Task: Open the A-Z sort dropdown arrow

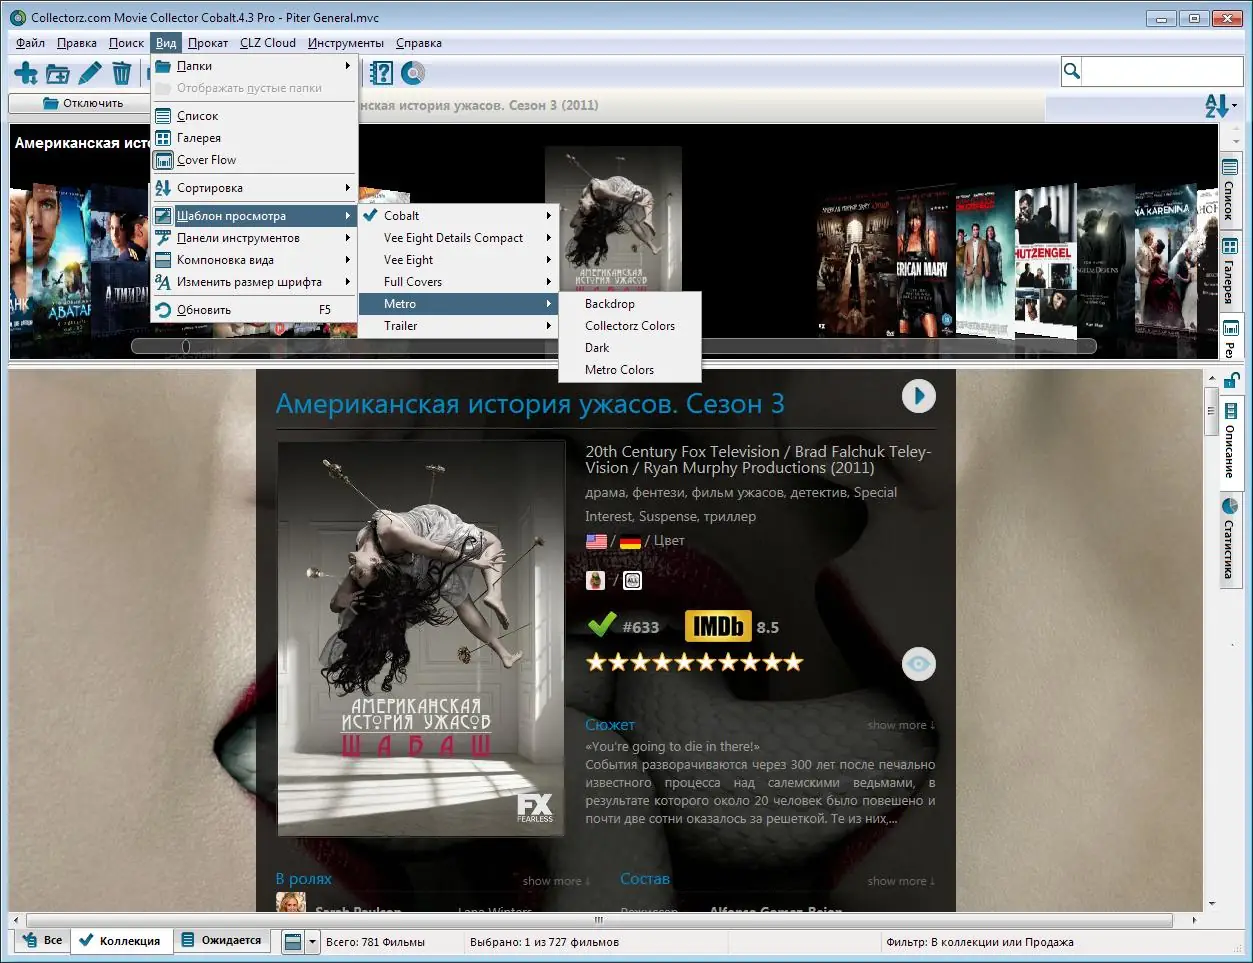Action: pos(1234,105)
